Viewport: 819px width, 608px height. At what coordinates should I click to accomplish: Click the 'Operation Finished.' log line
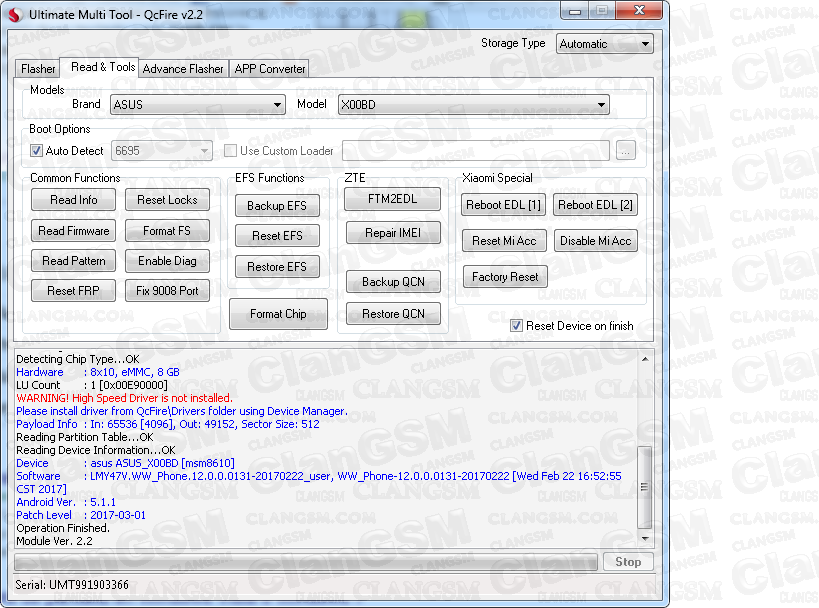[x=63, y=528]
